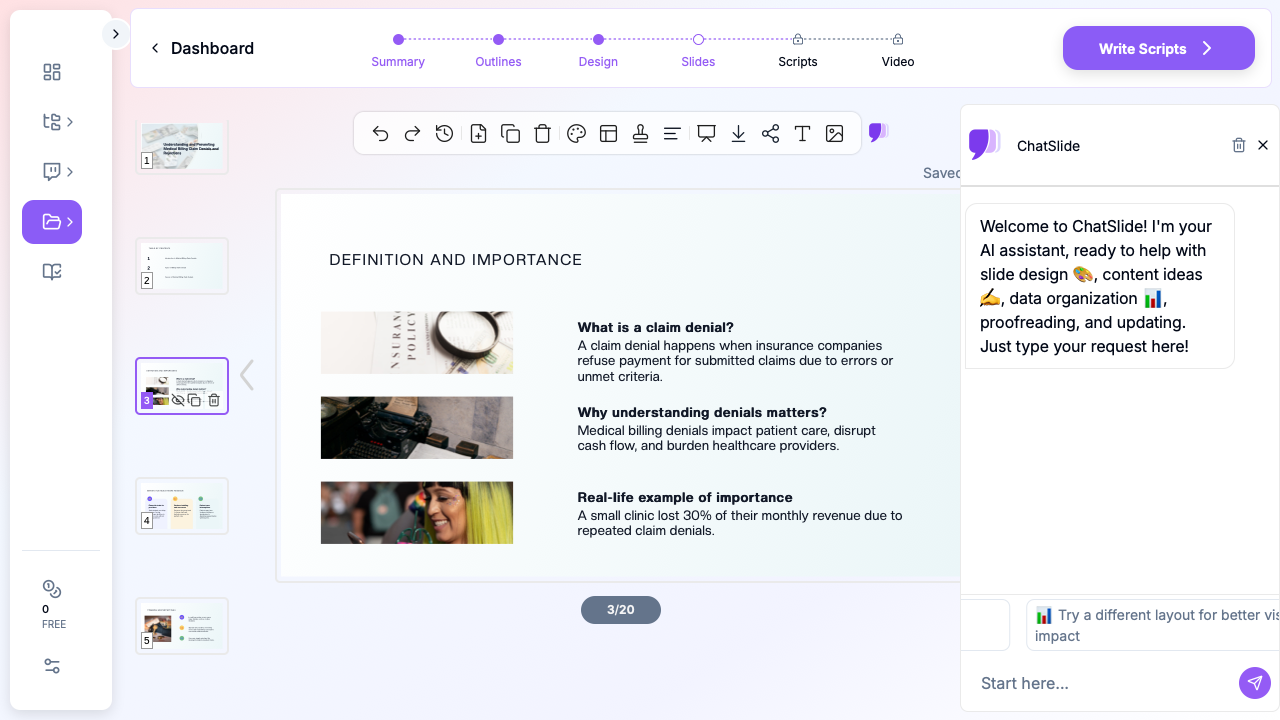This screenshot has width=1280, height=720.
Task: Go to previous slide using left arrow
Action: 247,376
